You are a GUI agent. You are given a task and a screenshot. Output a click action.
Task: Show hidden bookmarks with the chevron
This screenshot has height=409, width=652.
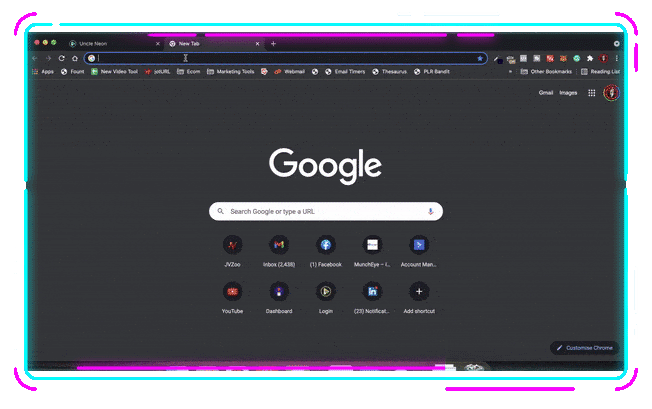(x=510, y=71)
